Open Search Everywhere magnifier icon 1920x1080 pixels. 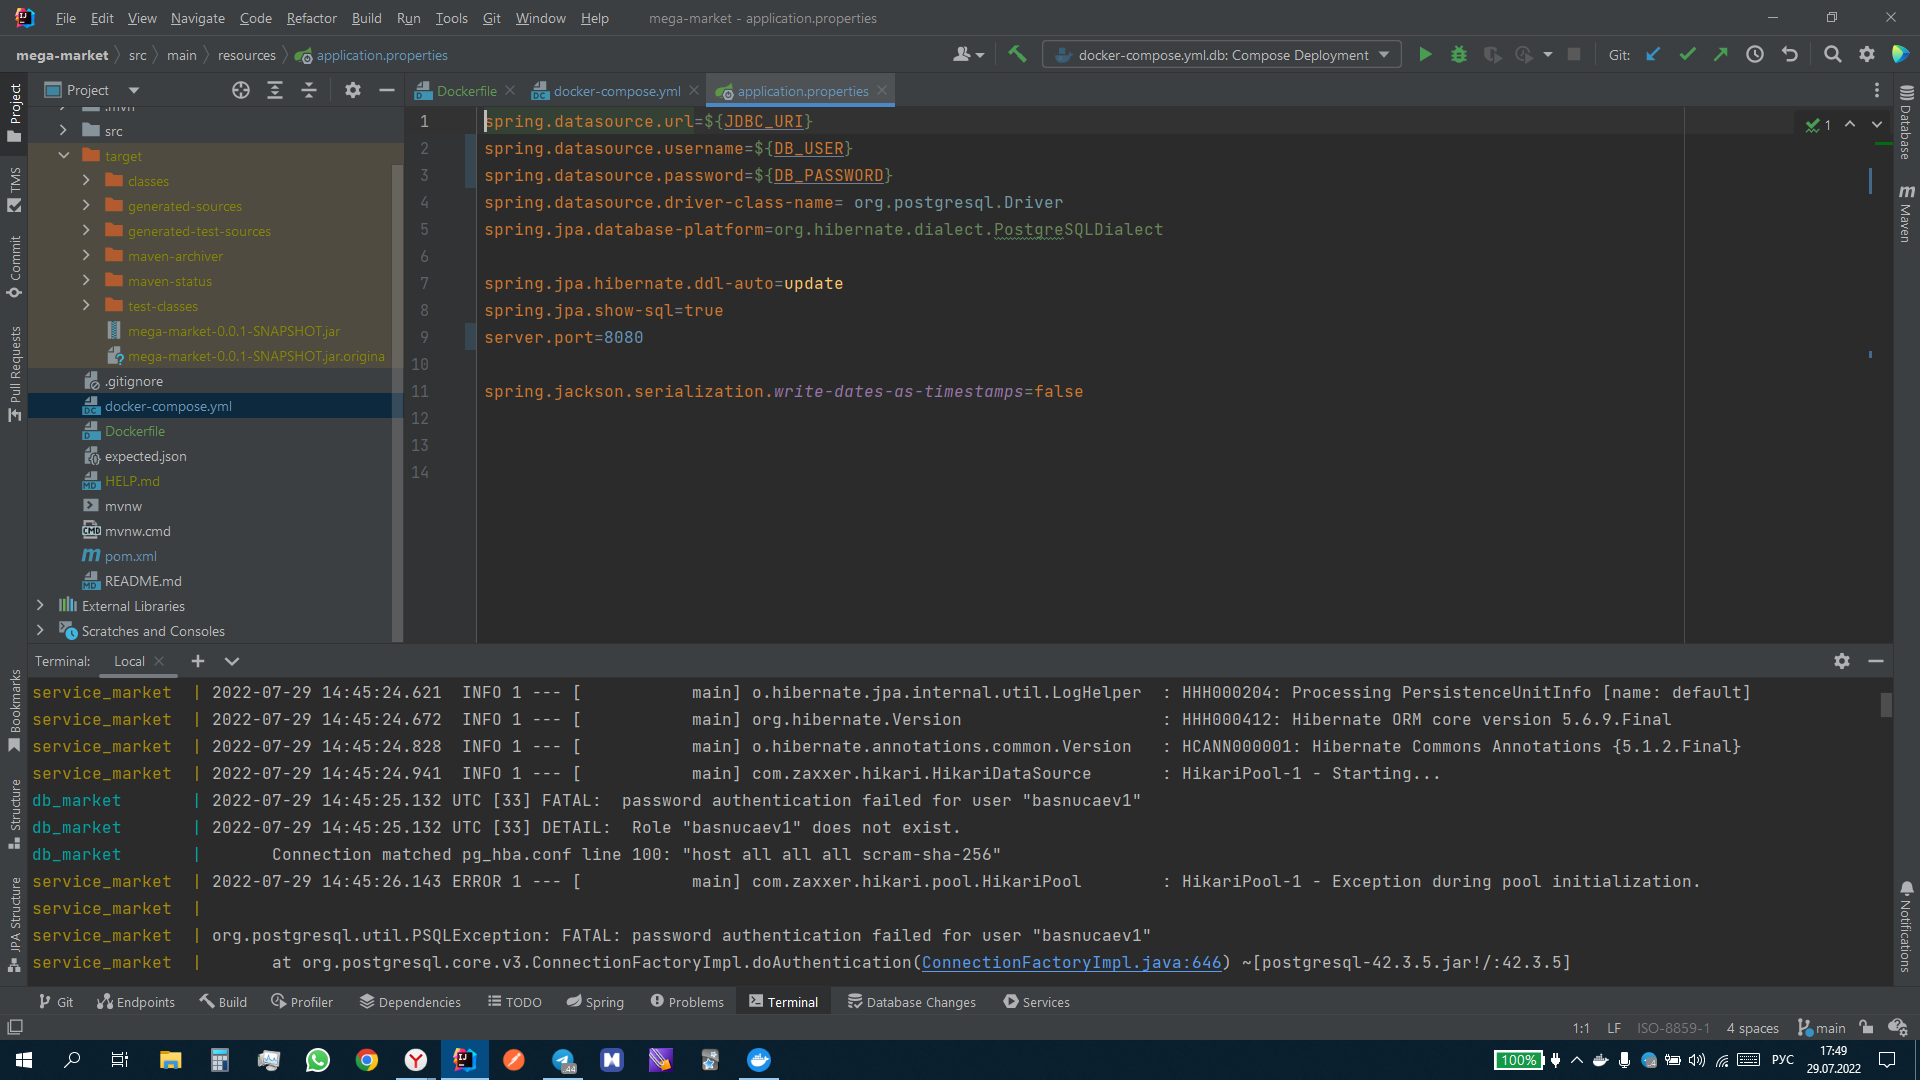coord(1832,55)
